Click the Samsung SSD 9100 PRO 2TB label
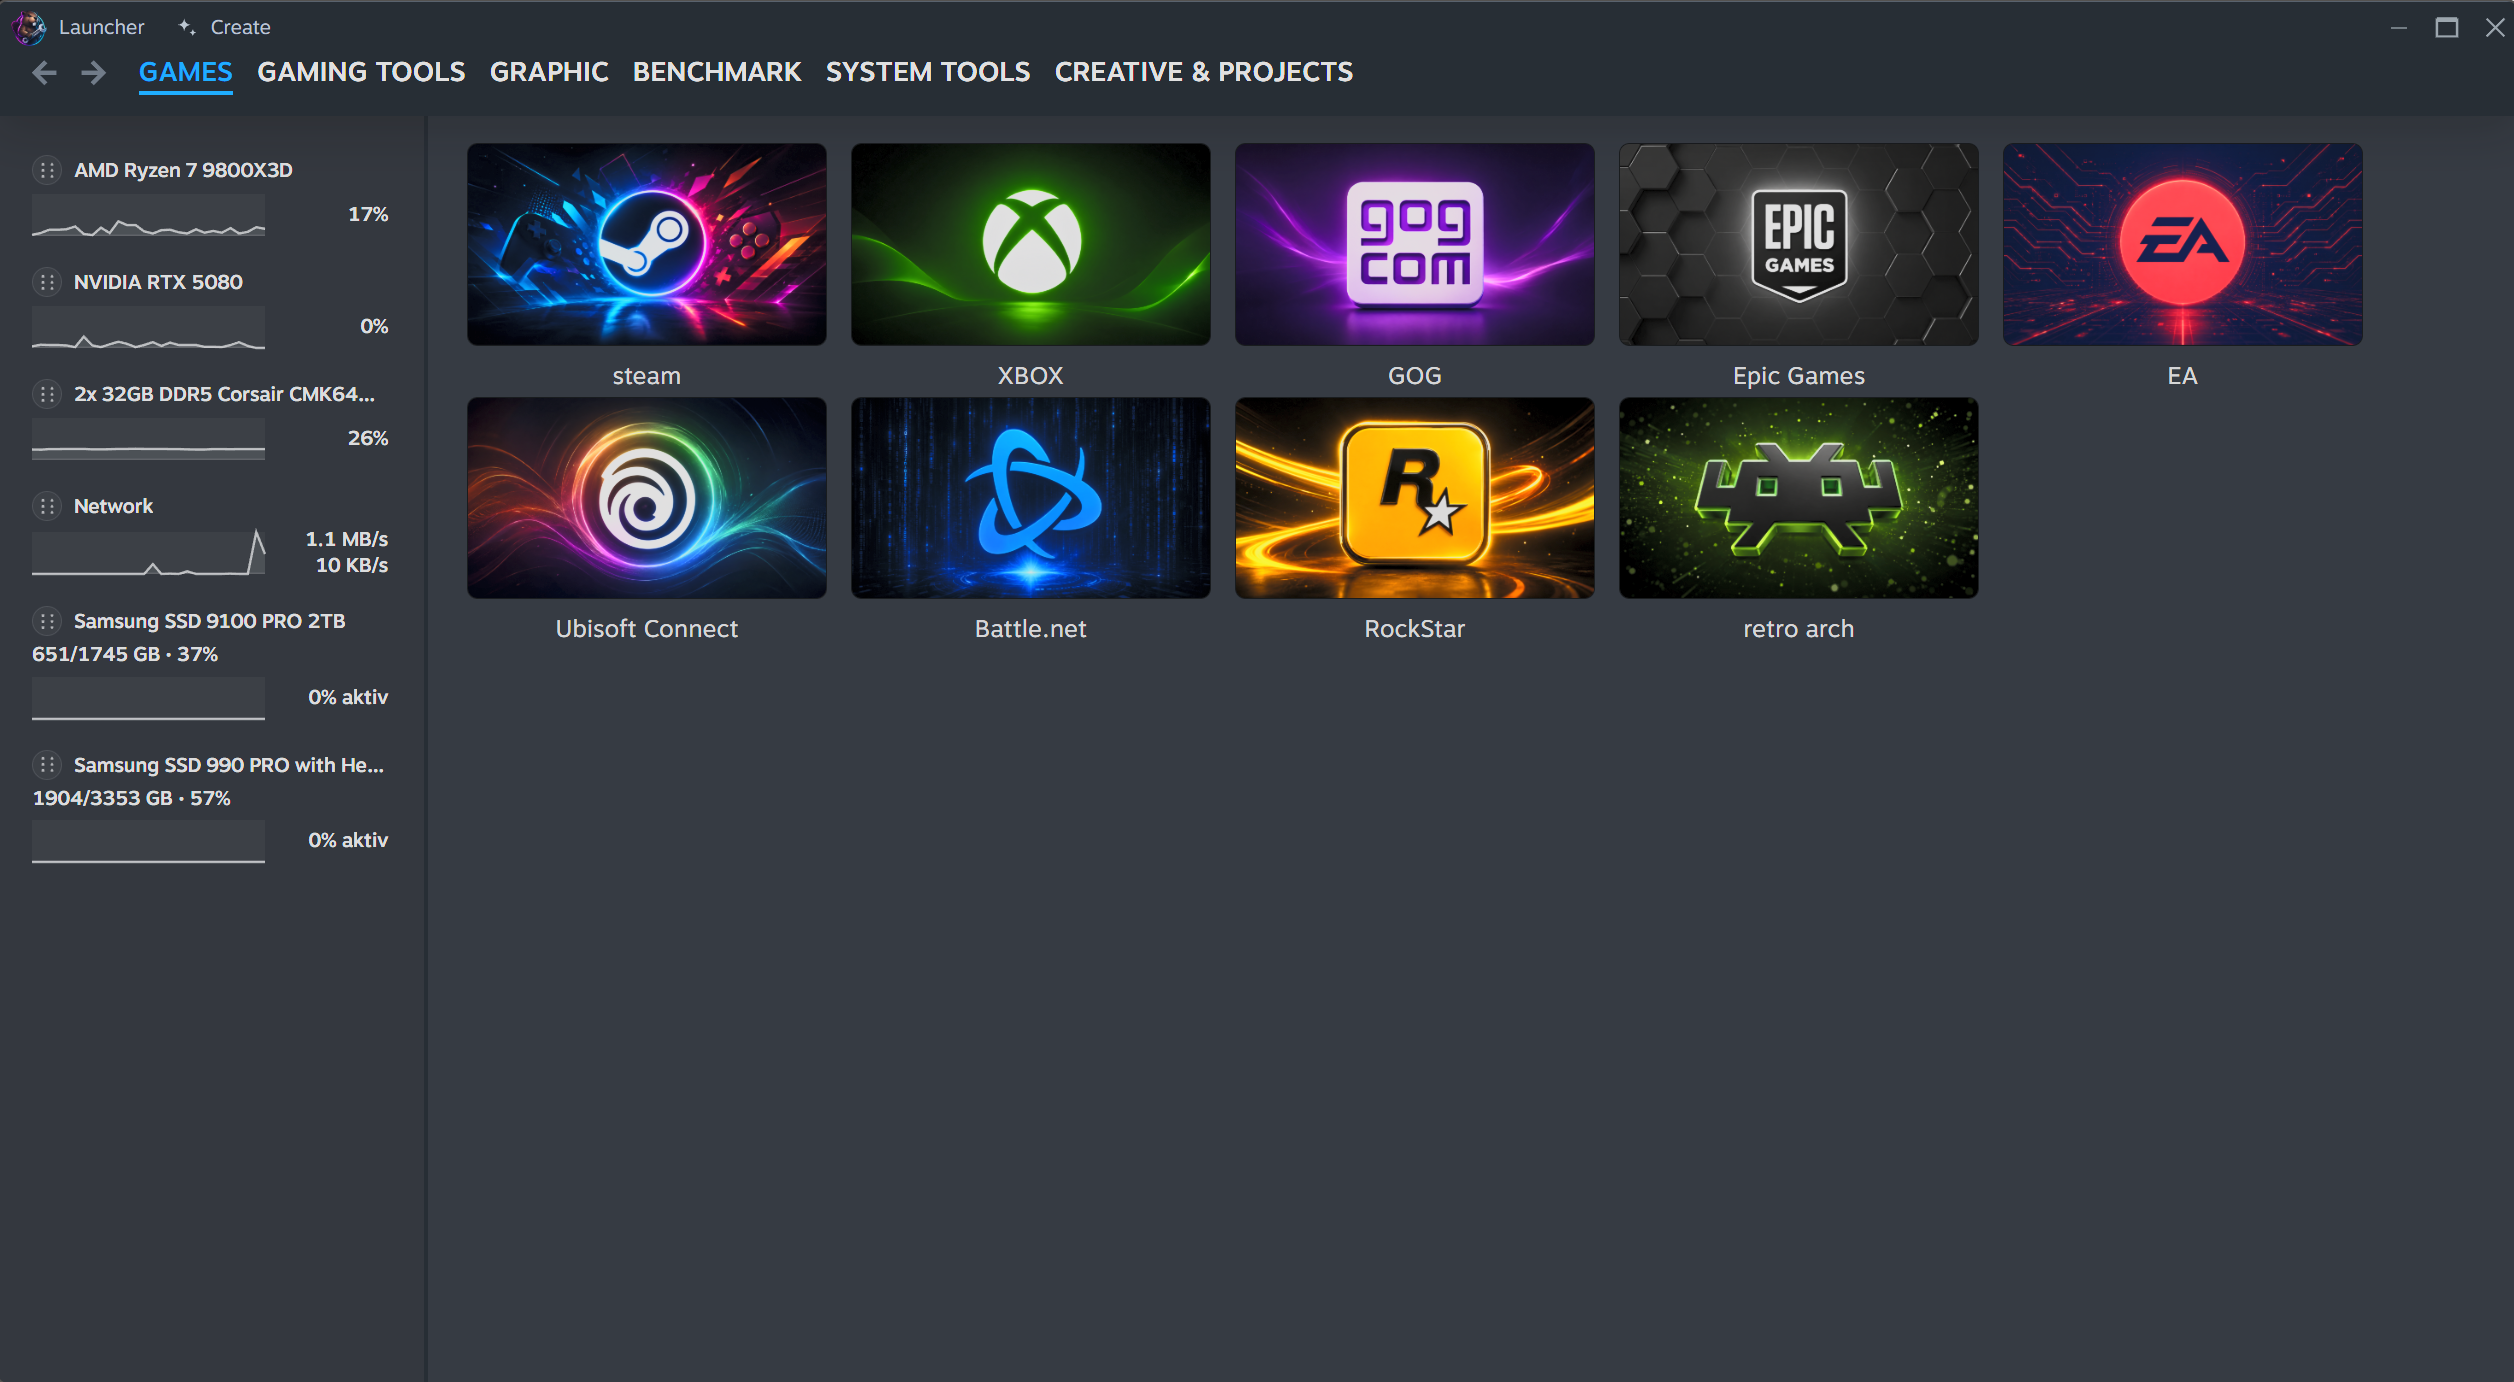The height and width of the screenshot is (1382, 2514). 209,621
